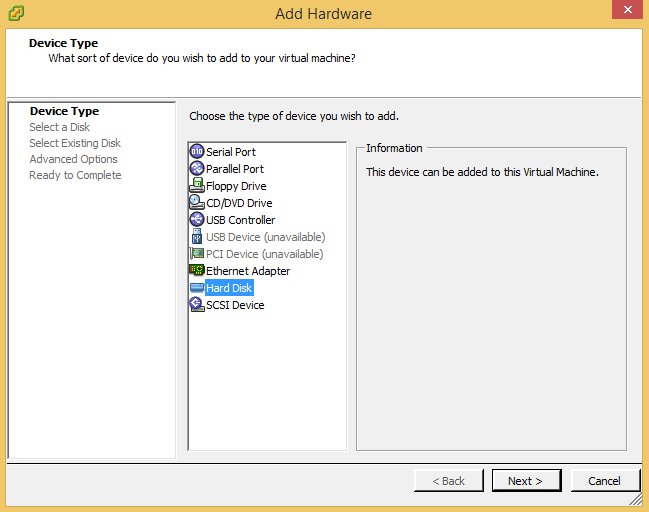This screenshot has height=512, width=649.
Task: Go to Select a Disk step
Action: [59, 127]
